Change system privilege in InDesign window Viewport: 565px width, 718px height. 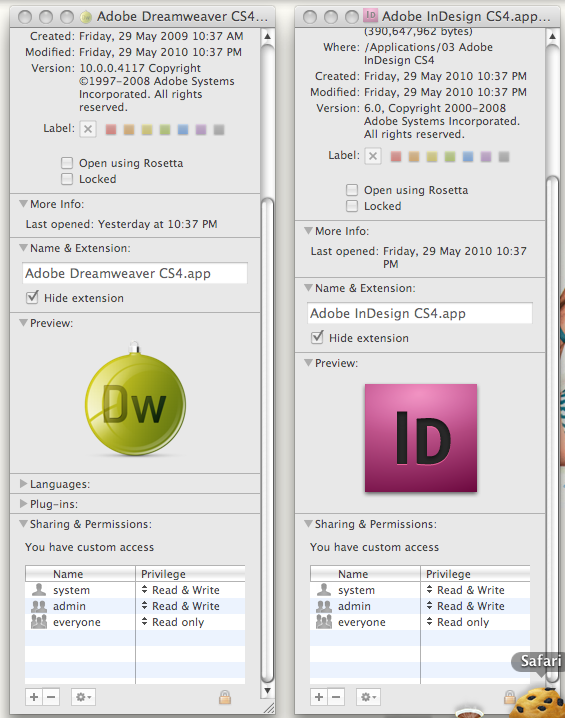coord(466,590)
